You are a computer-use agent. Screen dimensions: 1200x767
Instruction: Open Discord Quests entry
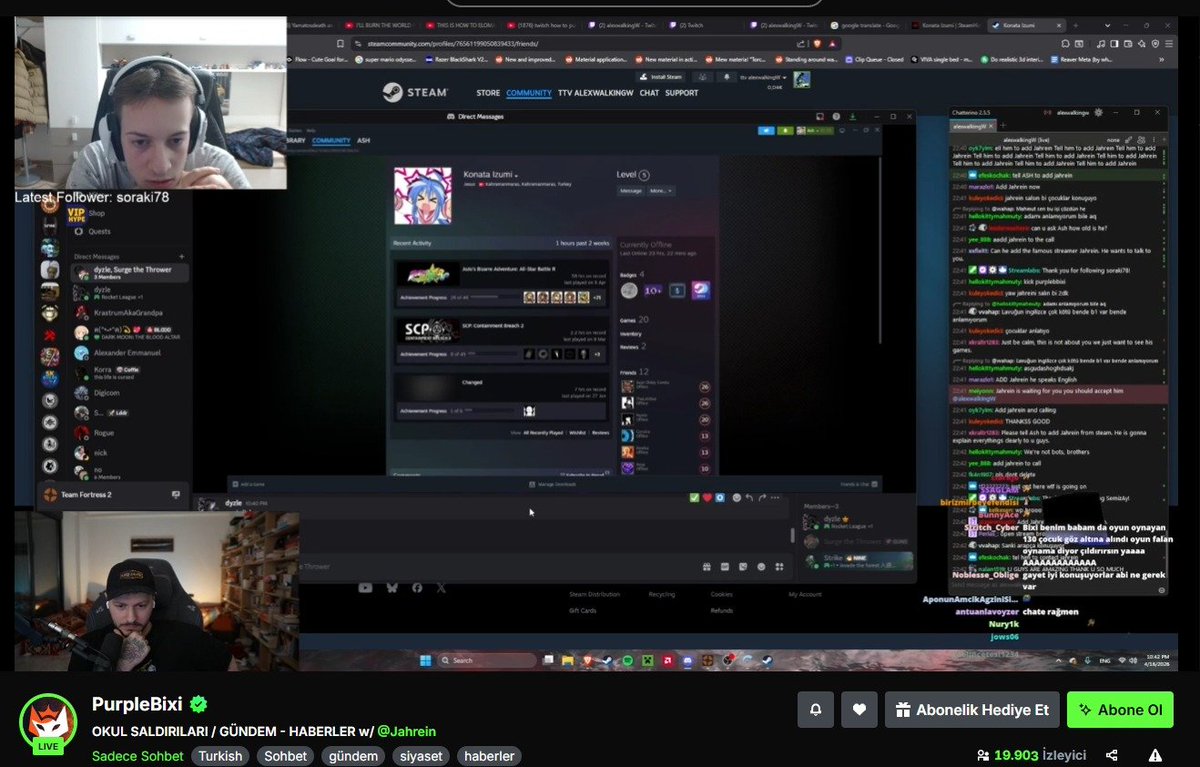[99, 231]
